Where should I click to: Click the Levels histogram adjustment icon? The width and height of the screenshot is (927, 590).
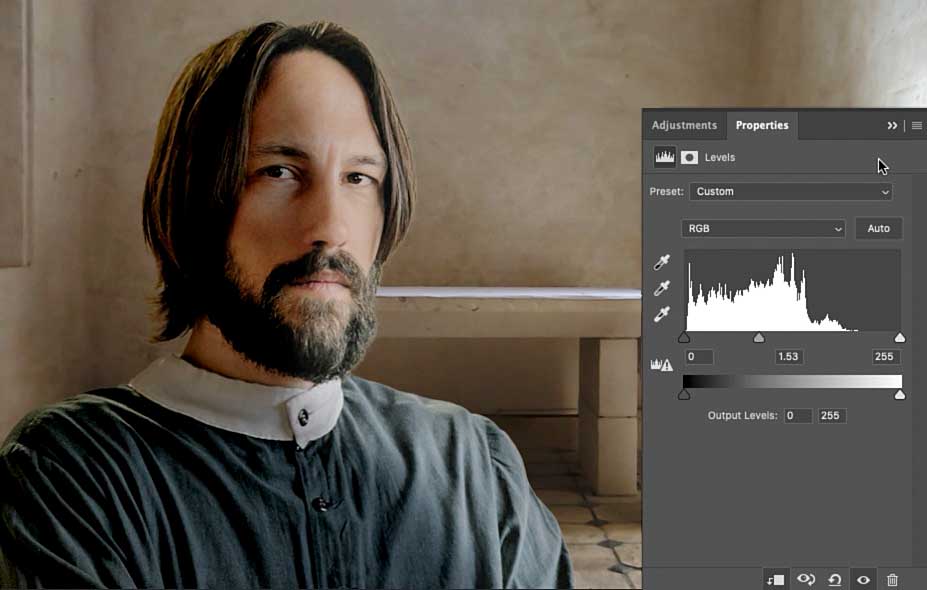[665, 157]
